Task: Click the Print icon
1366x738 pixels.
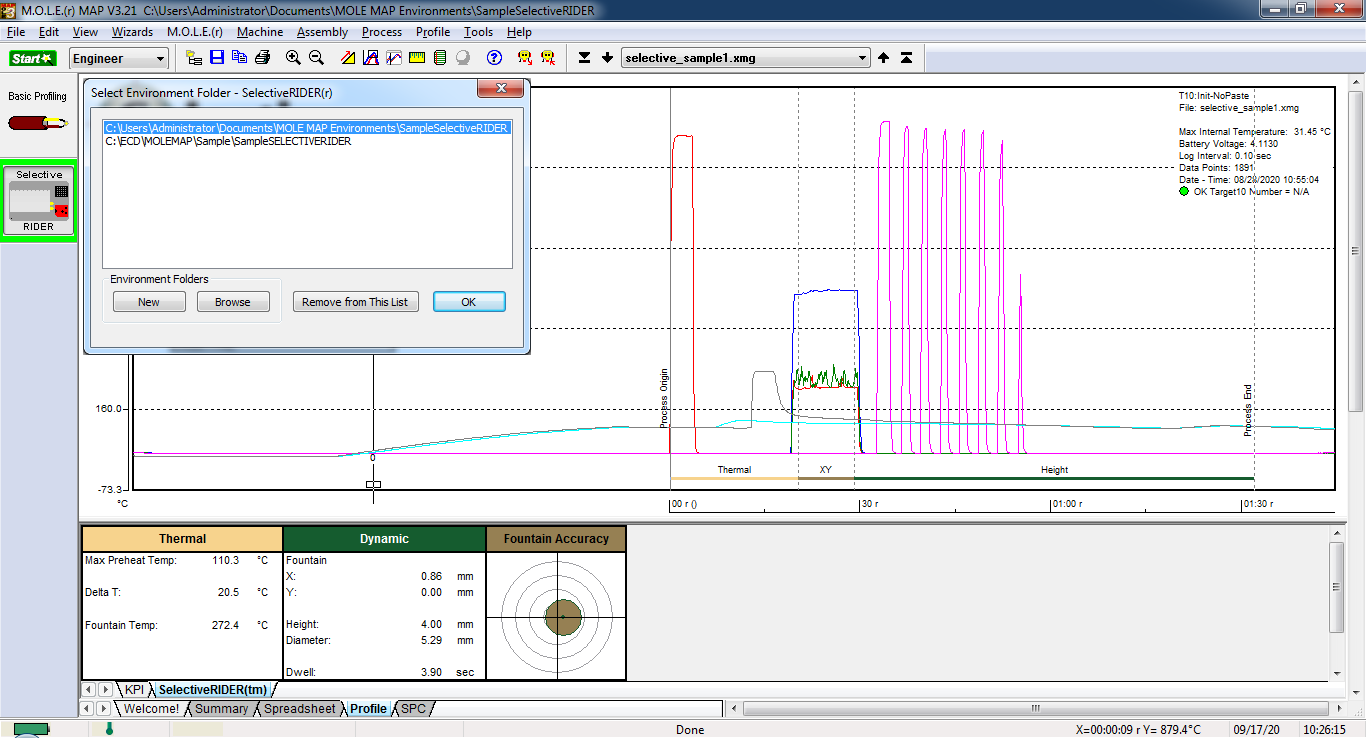Action: coord(262,59)
